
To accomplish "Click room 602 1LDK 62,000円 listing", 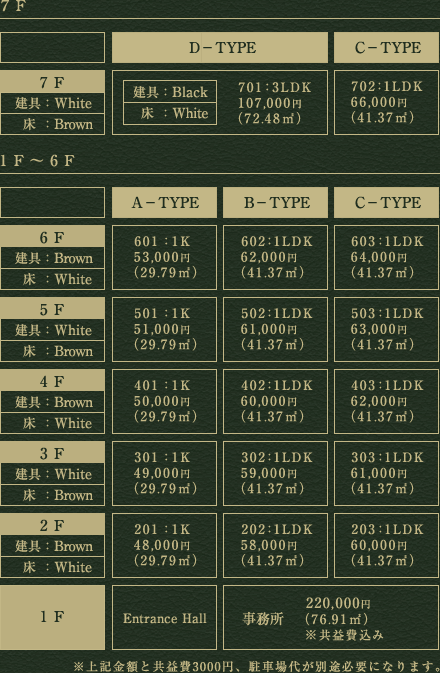I will pyautogui.click(x=276, y=258).
